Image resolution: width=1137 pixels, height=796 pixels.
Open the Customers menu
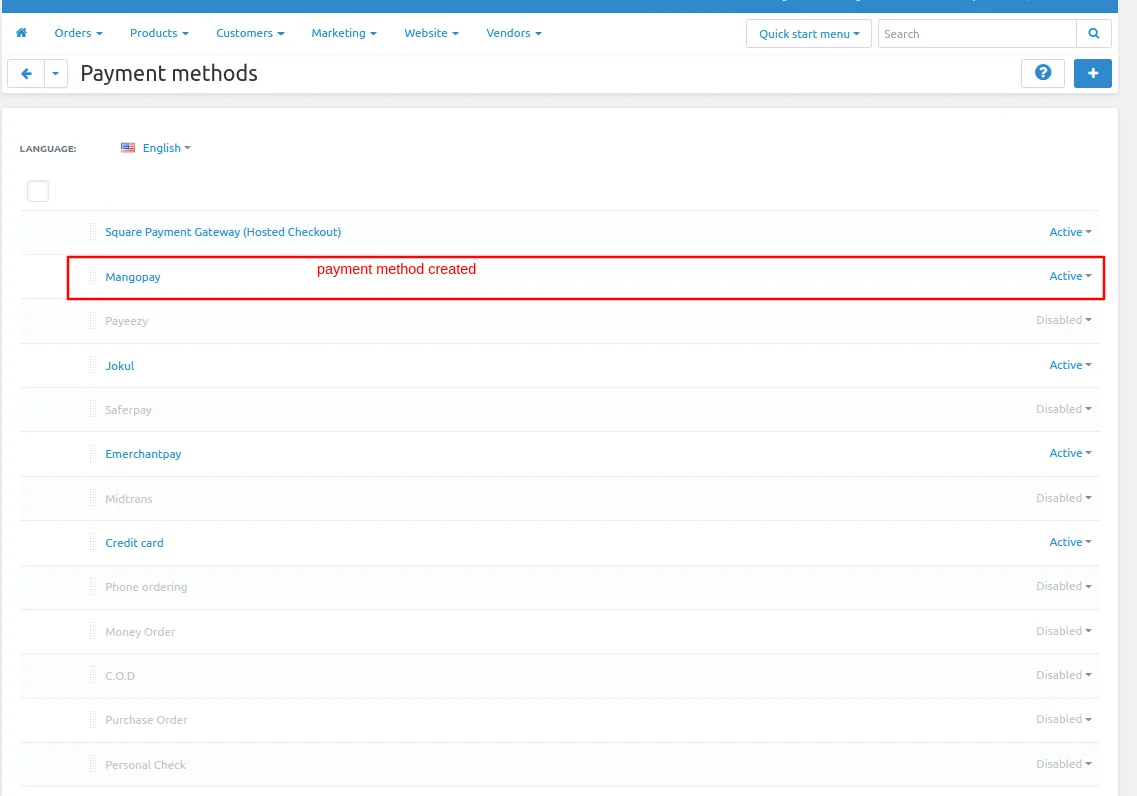pyautogui.click(x=250, y=33)
